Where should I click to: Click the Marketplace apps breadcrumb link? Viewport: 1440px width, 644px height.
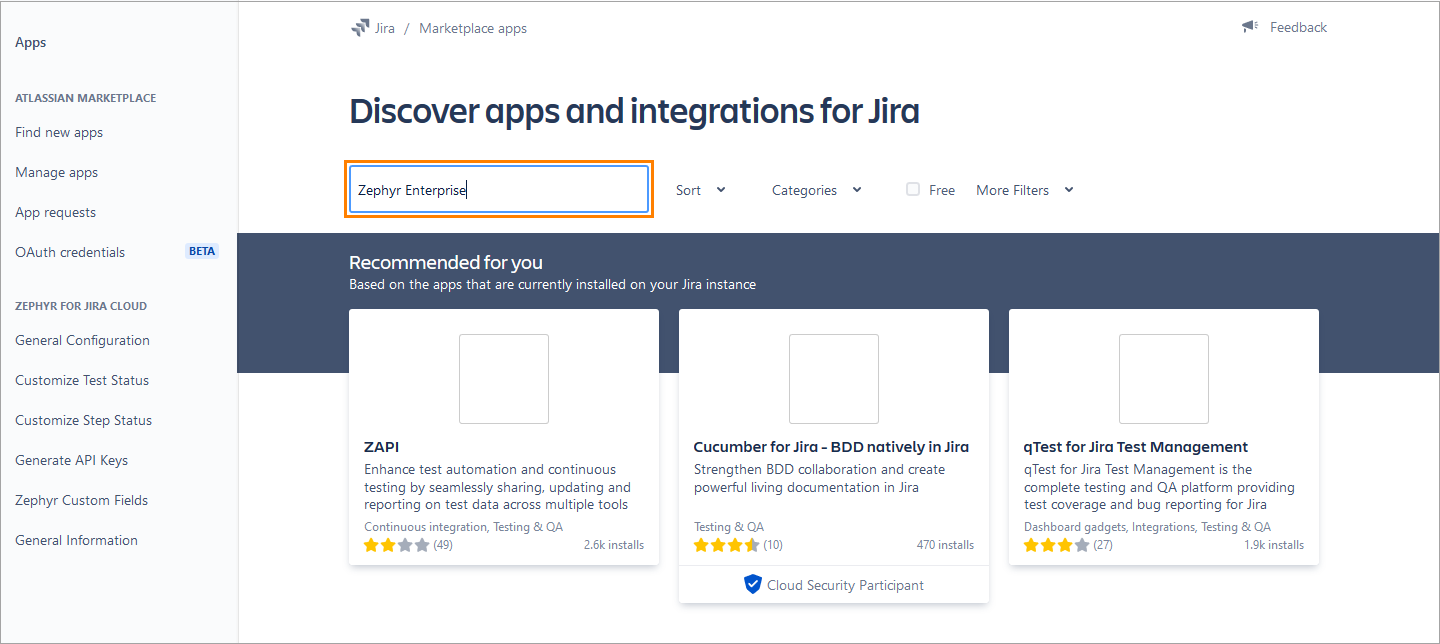473,28
